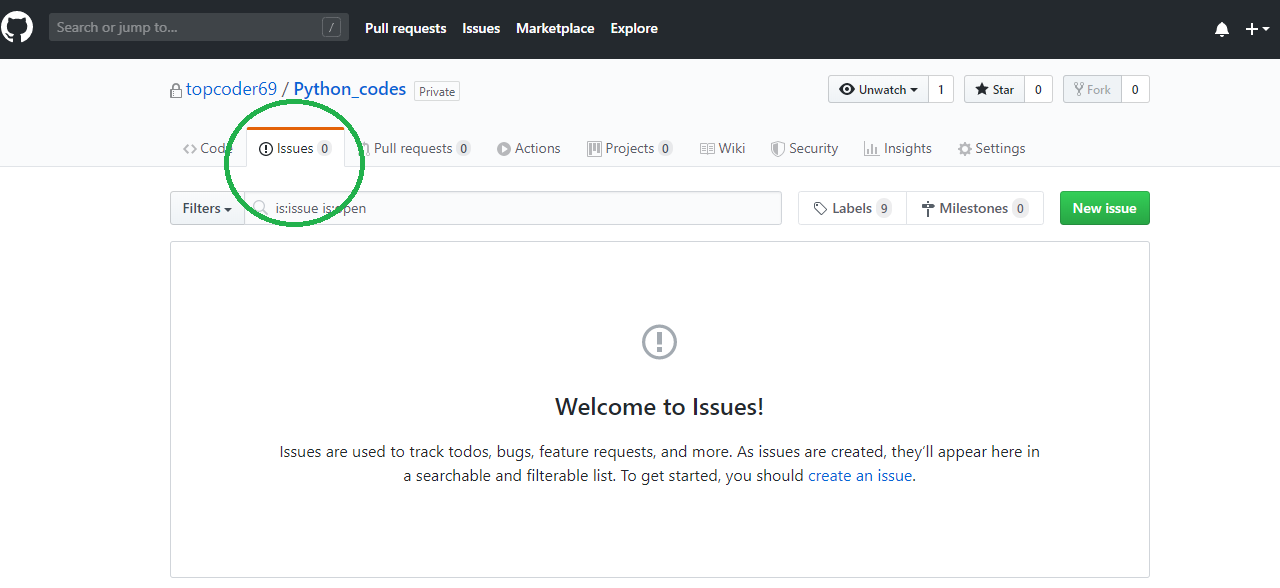View forks count next to Fork
This screenshot has width=1280, height=588.
click(1135, 89)
